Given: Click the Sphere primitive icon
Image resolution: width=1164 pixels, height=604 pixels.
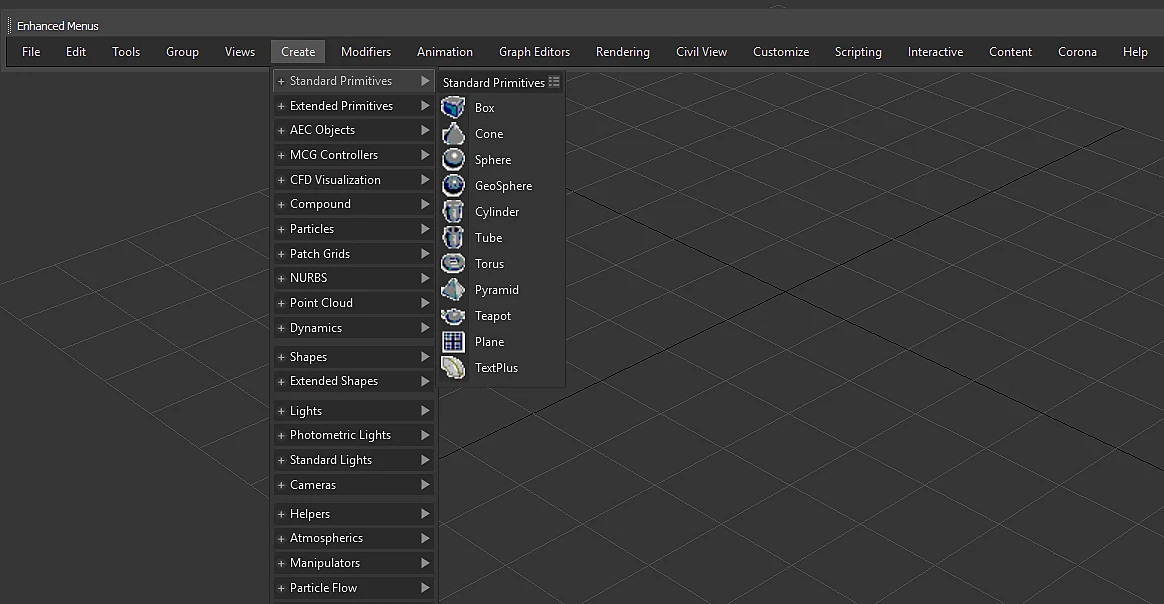Looking at the screenshot, I should 453,160.
